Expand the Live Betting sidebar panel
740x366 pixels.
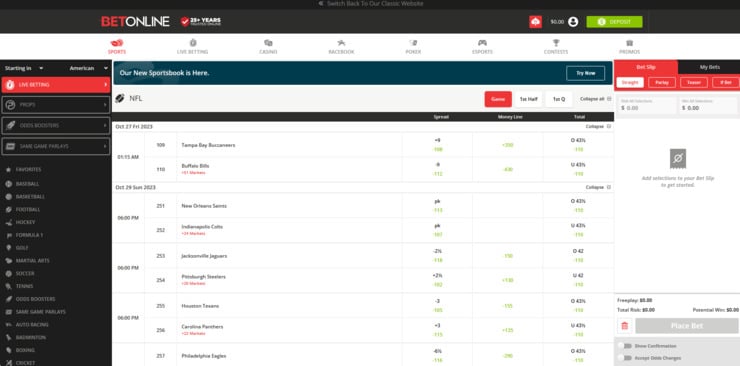pyautogui.click(x=56, y=85)
